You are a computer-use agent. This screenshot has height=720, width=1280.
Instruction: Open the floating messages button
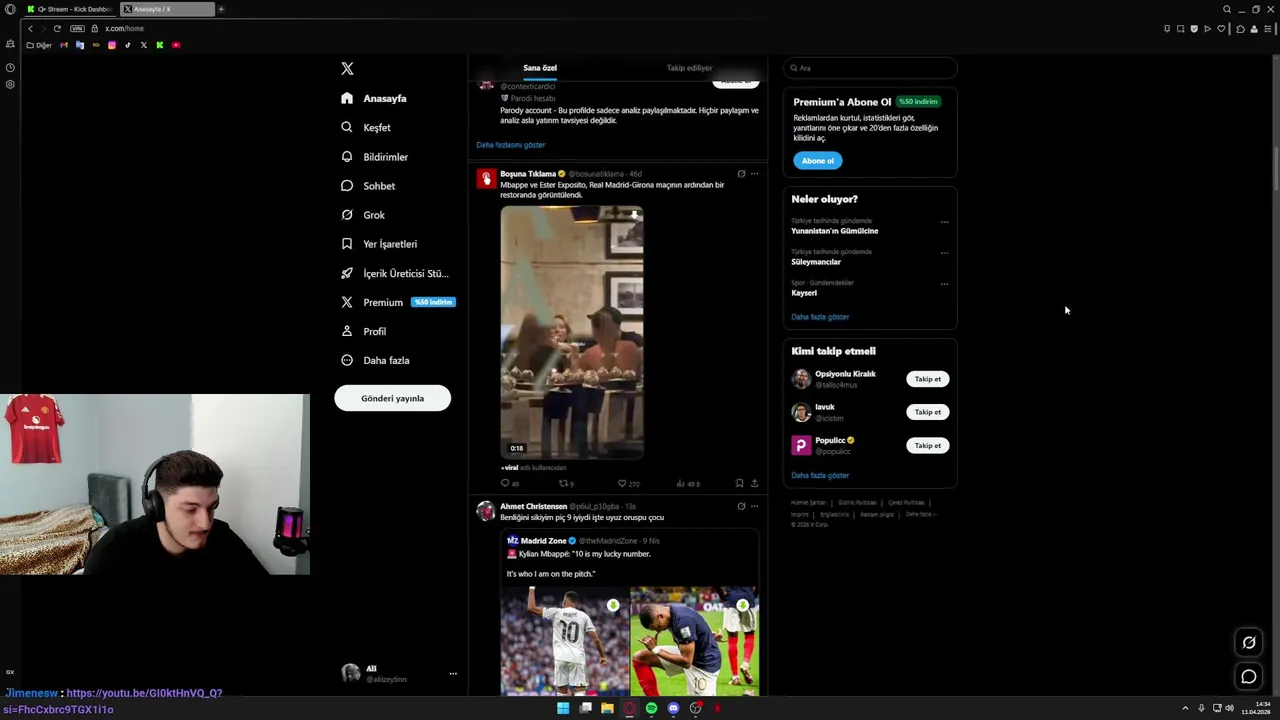click(1249, 677)
